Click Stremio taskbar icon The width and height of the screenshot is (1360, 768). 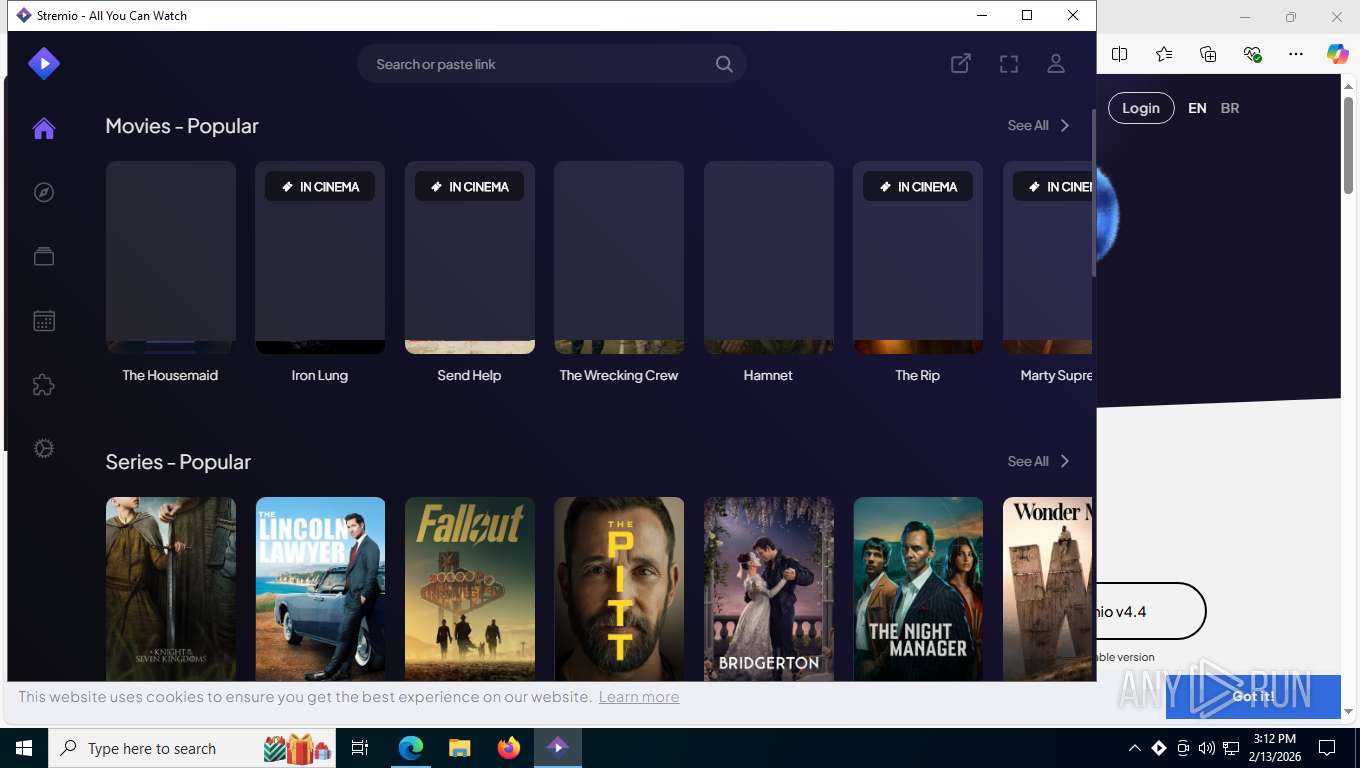557,748
